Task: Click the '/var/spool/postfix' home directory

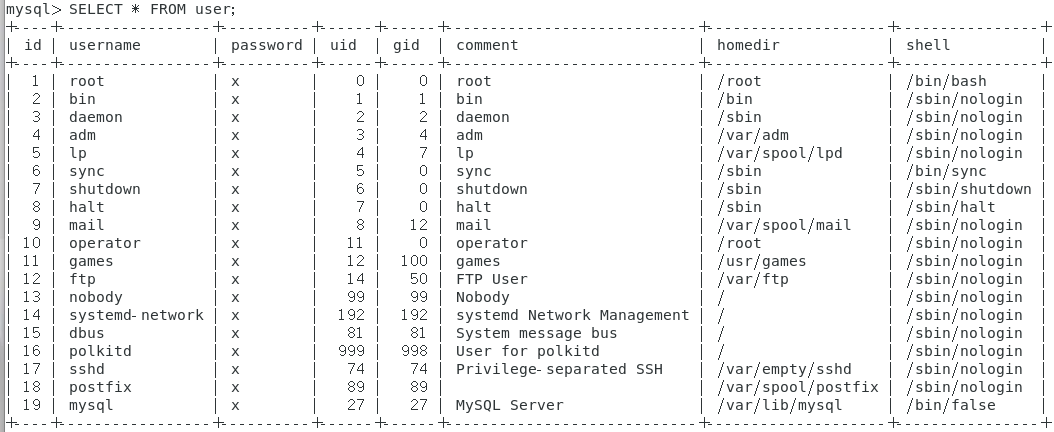Action: pyautogui.click(x=797, y=387)
